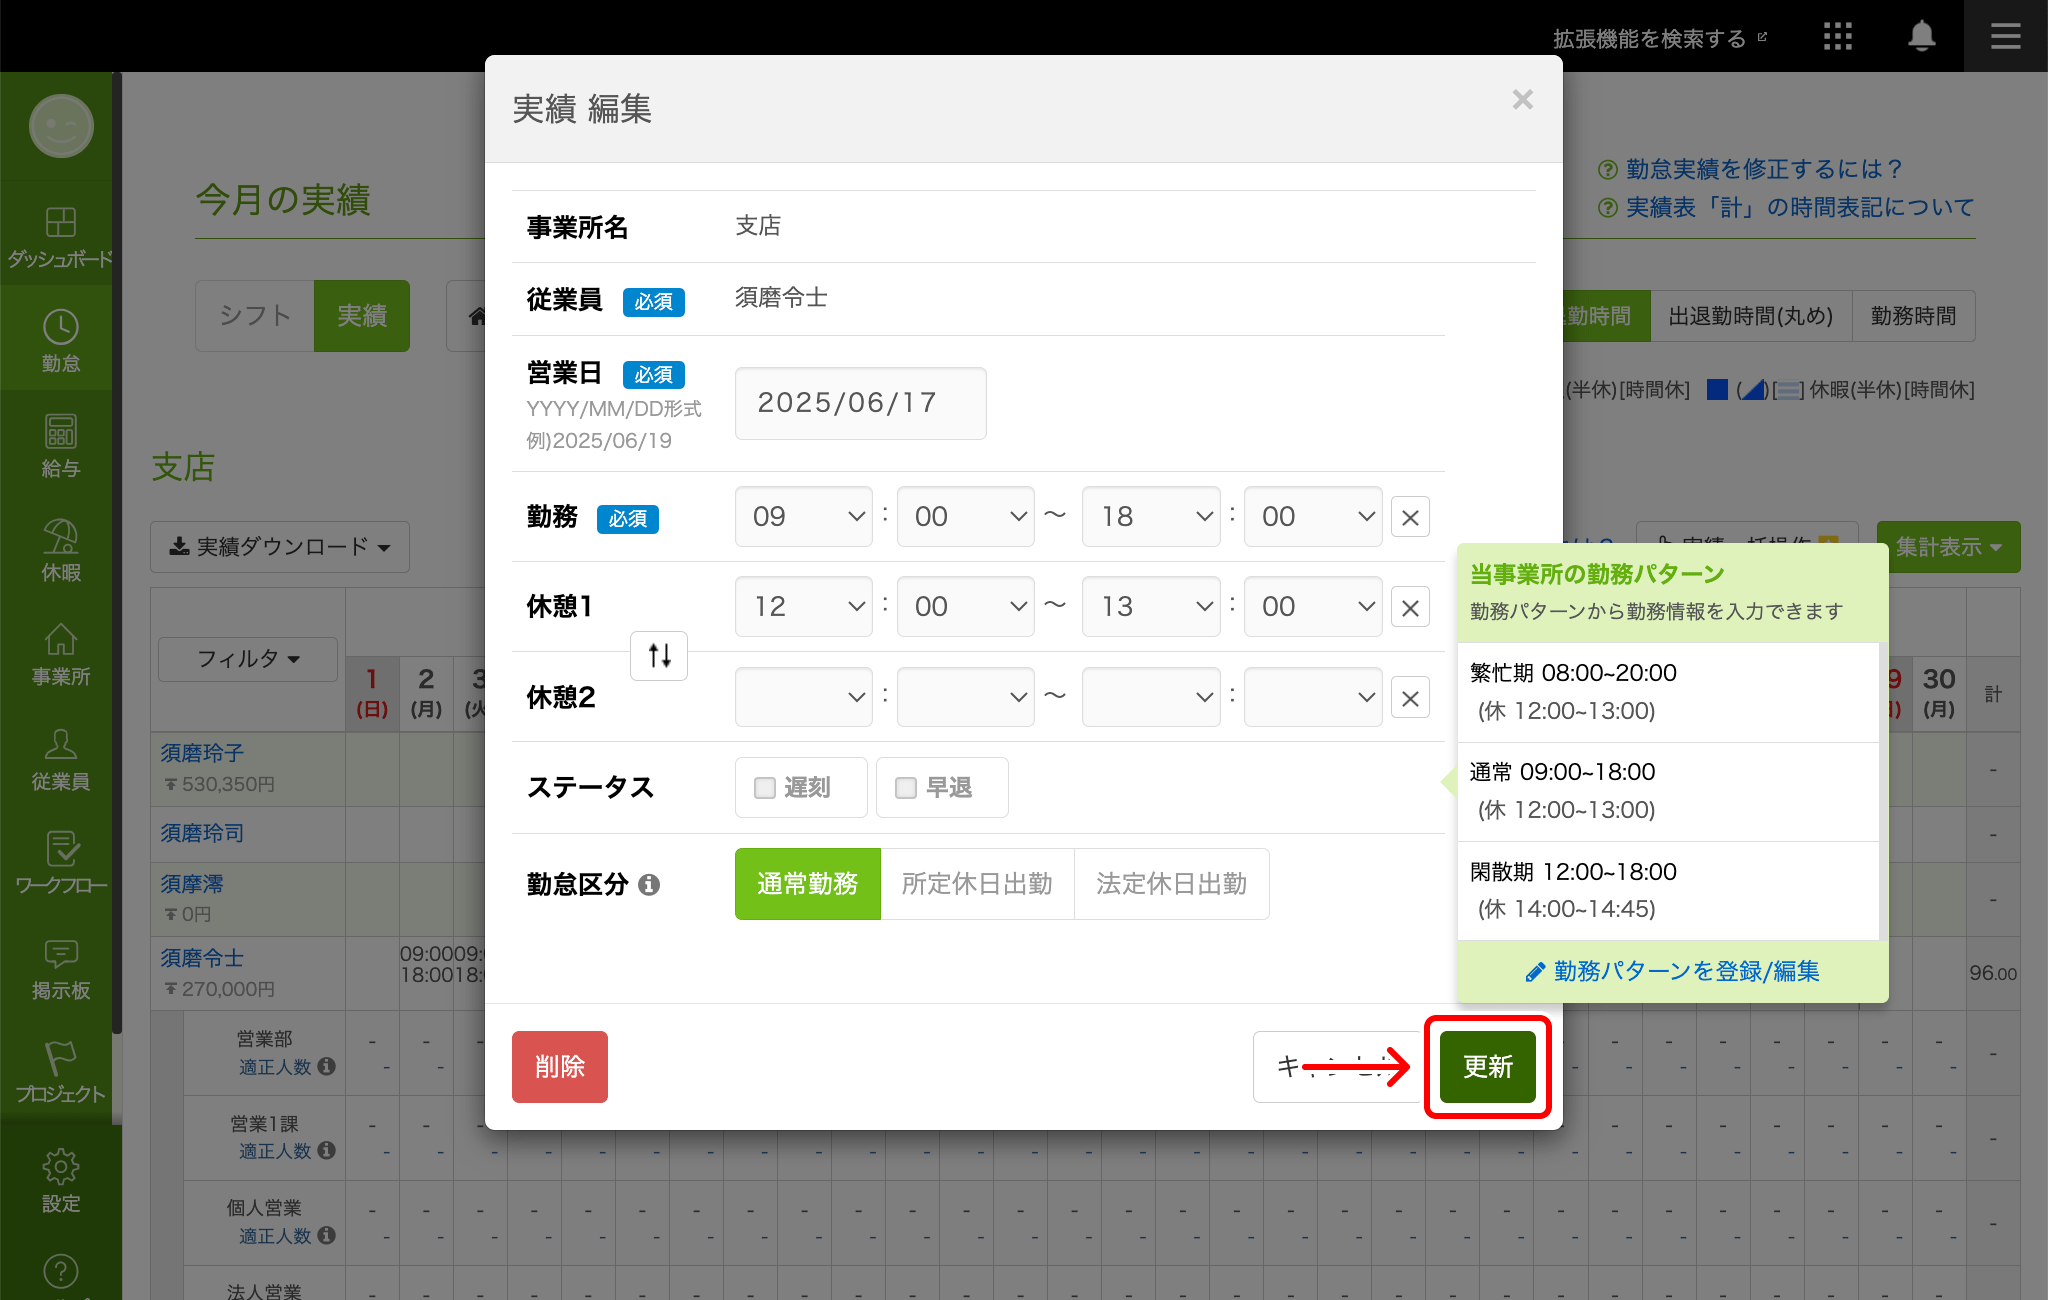
Task: Click the 勤怠区分 info icon
Action: click(649, 885)
